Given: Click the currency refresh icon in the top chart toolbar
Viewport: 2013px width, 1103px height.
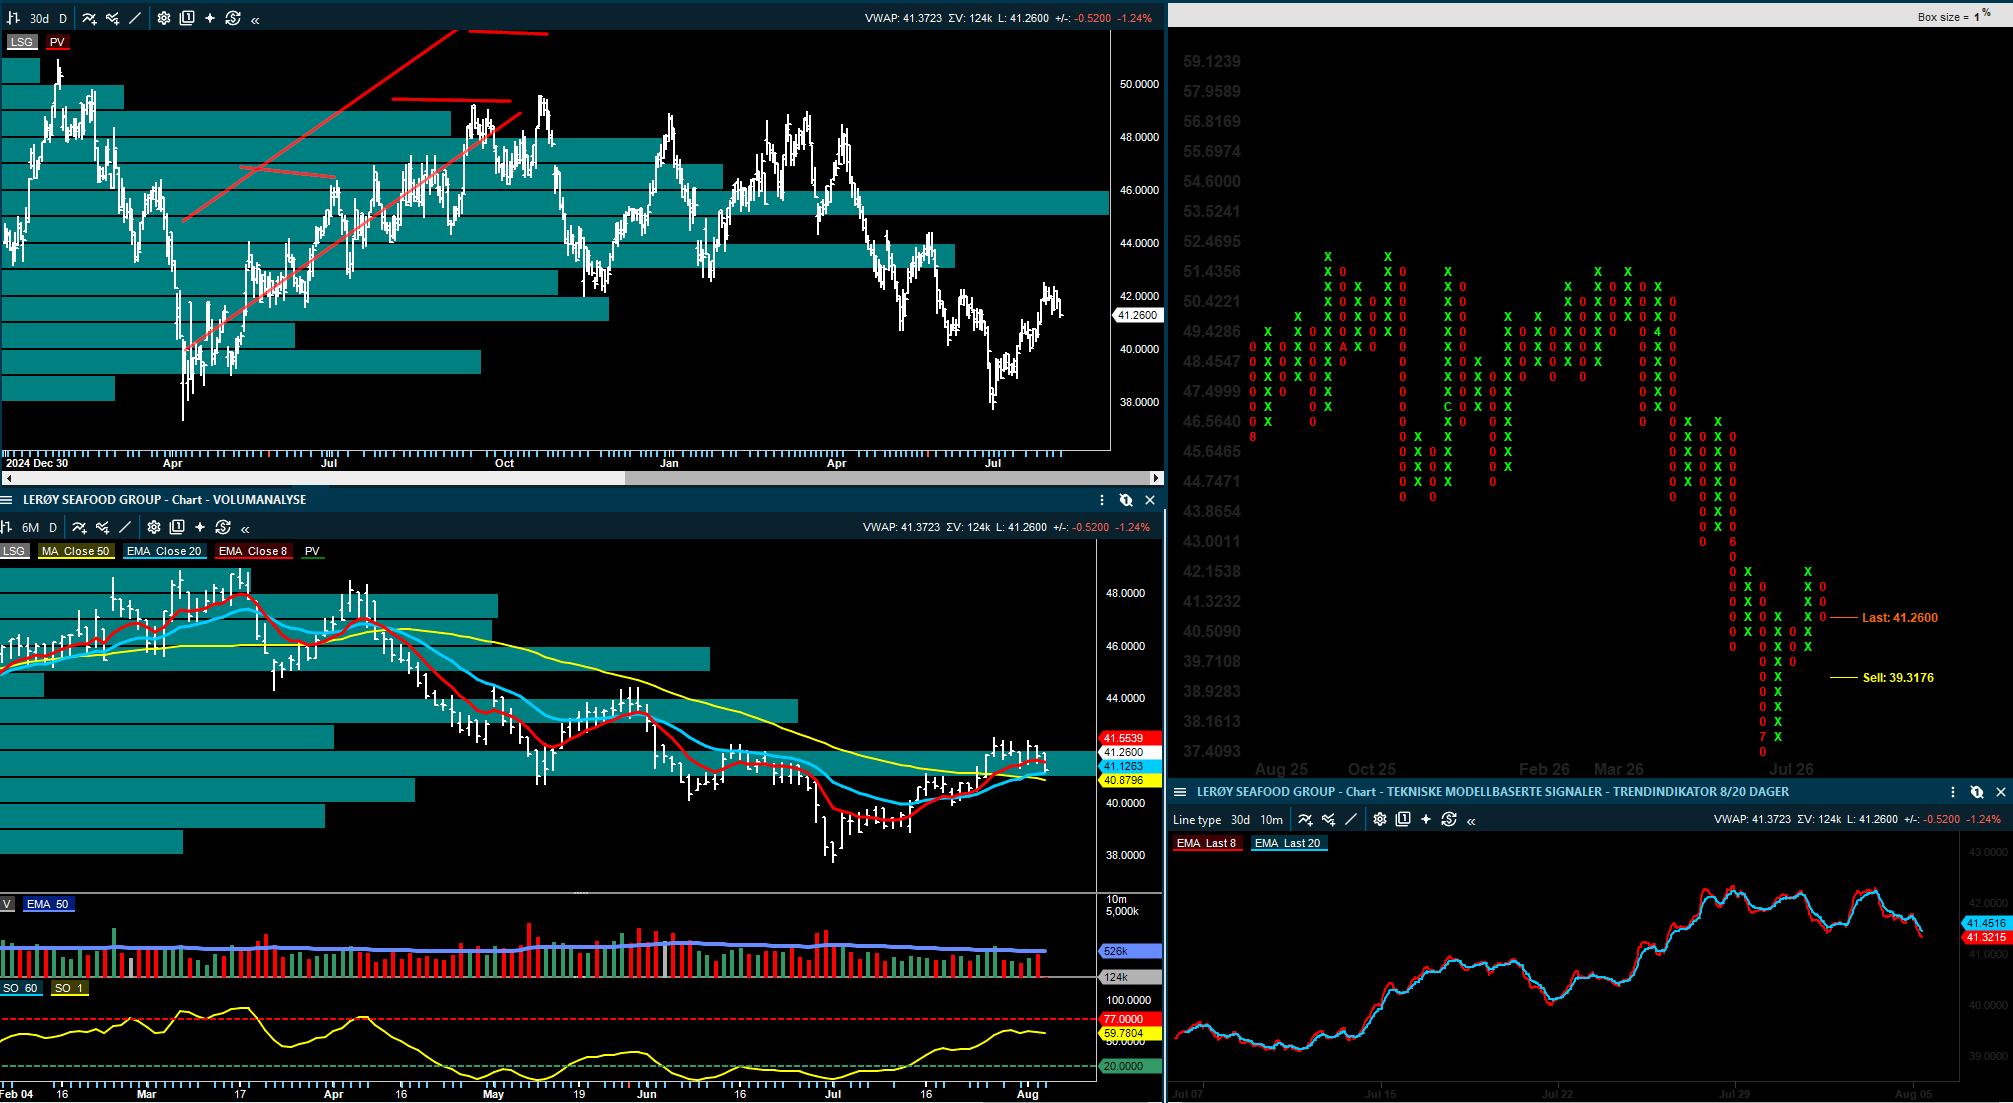Looking at the screenshot, I should tap(233, 18).
